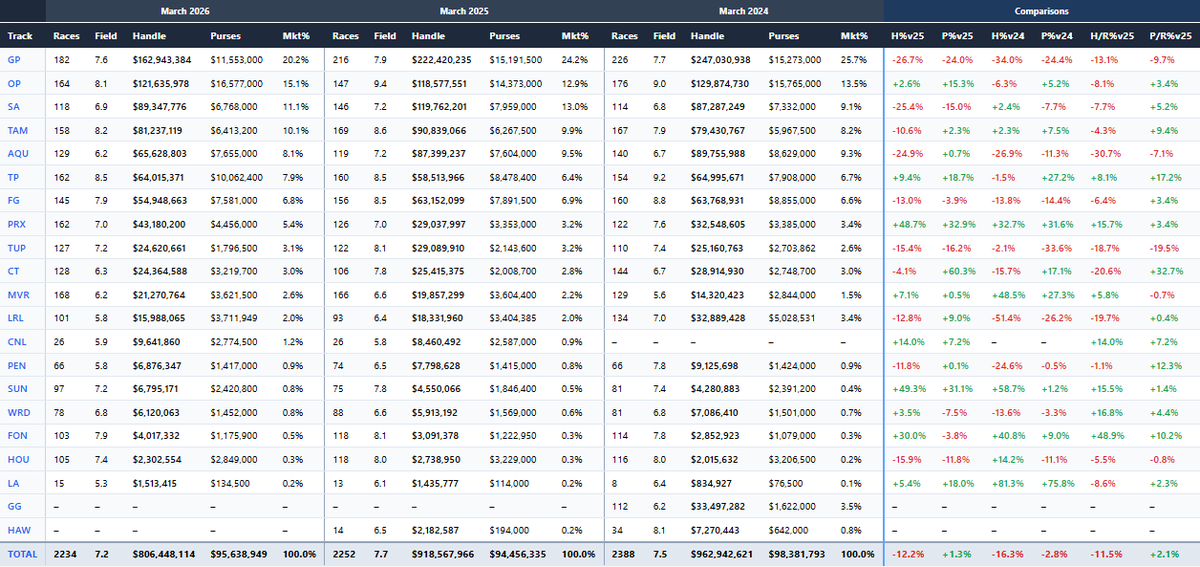This screenshot has height=567, width=1200.
Task: Open the TP track row link
Action: [13, 177]
